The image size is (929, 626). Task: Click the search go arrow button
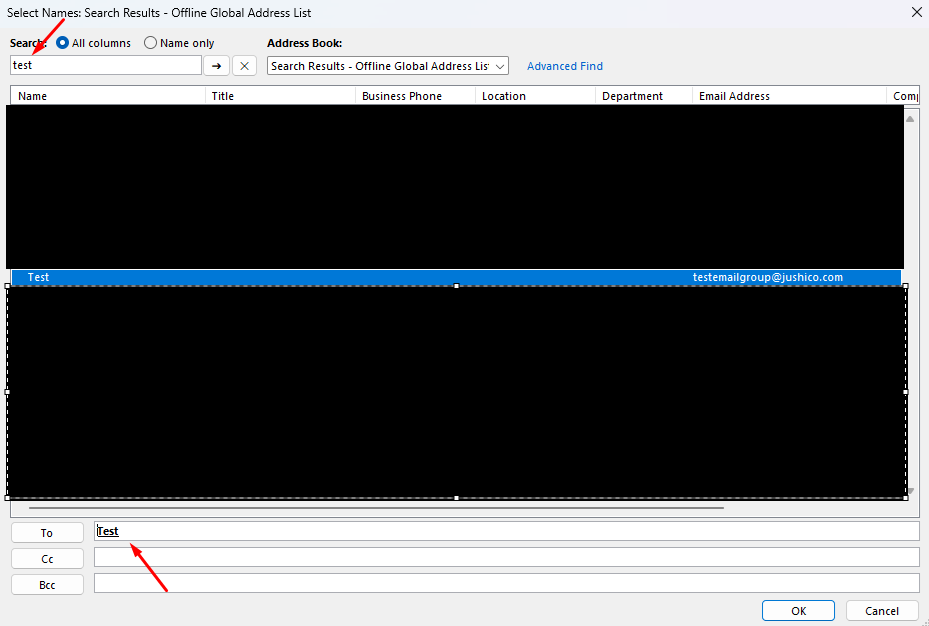[216, 66]
